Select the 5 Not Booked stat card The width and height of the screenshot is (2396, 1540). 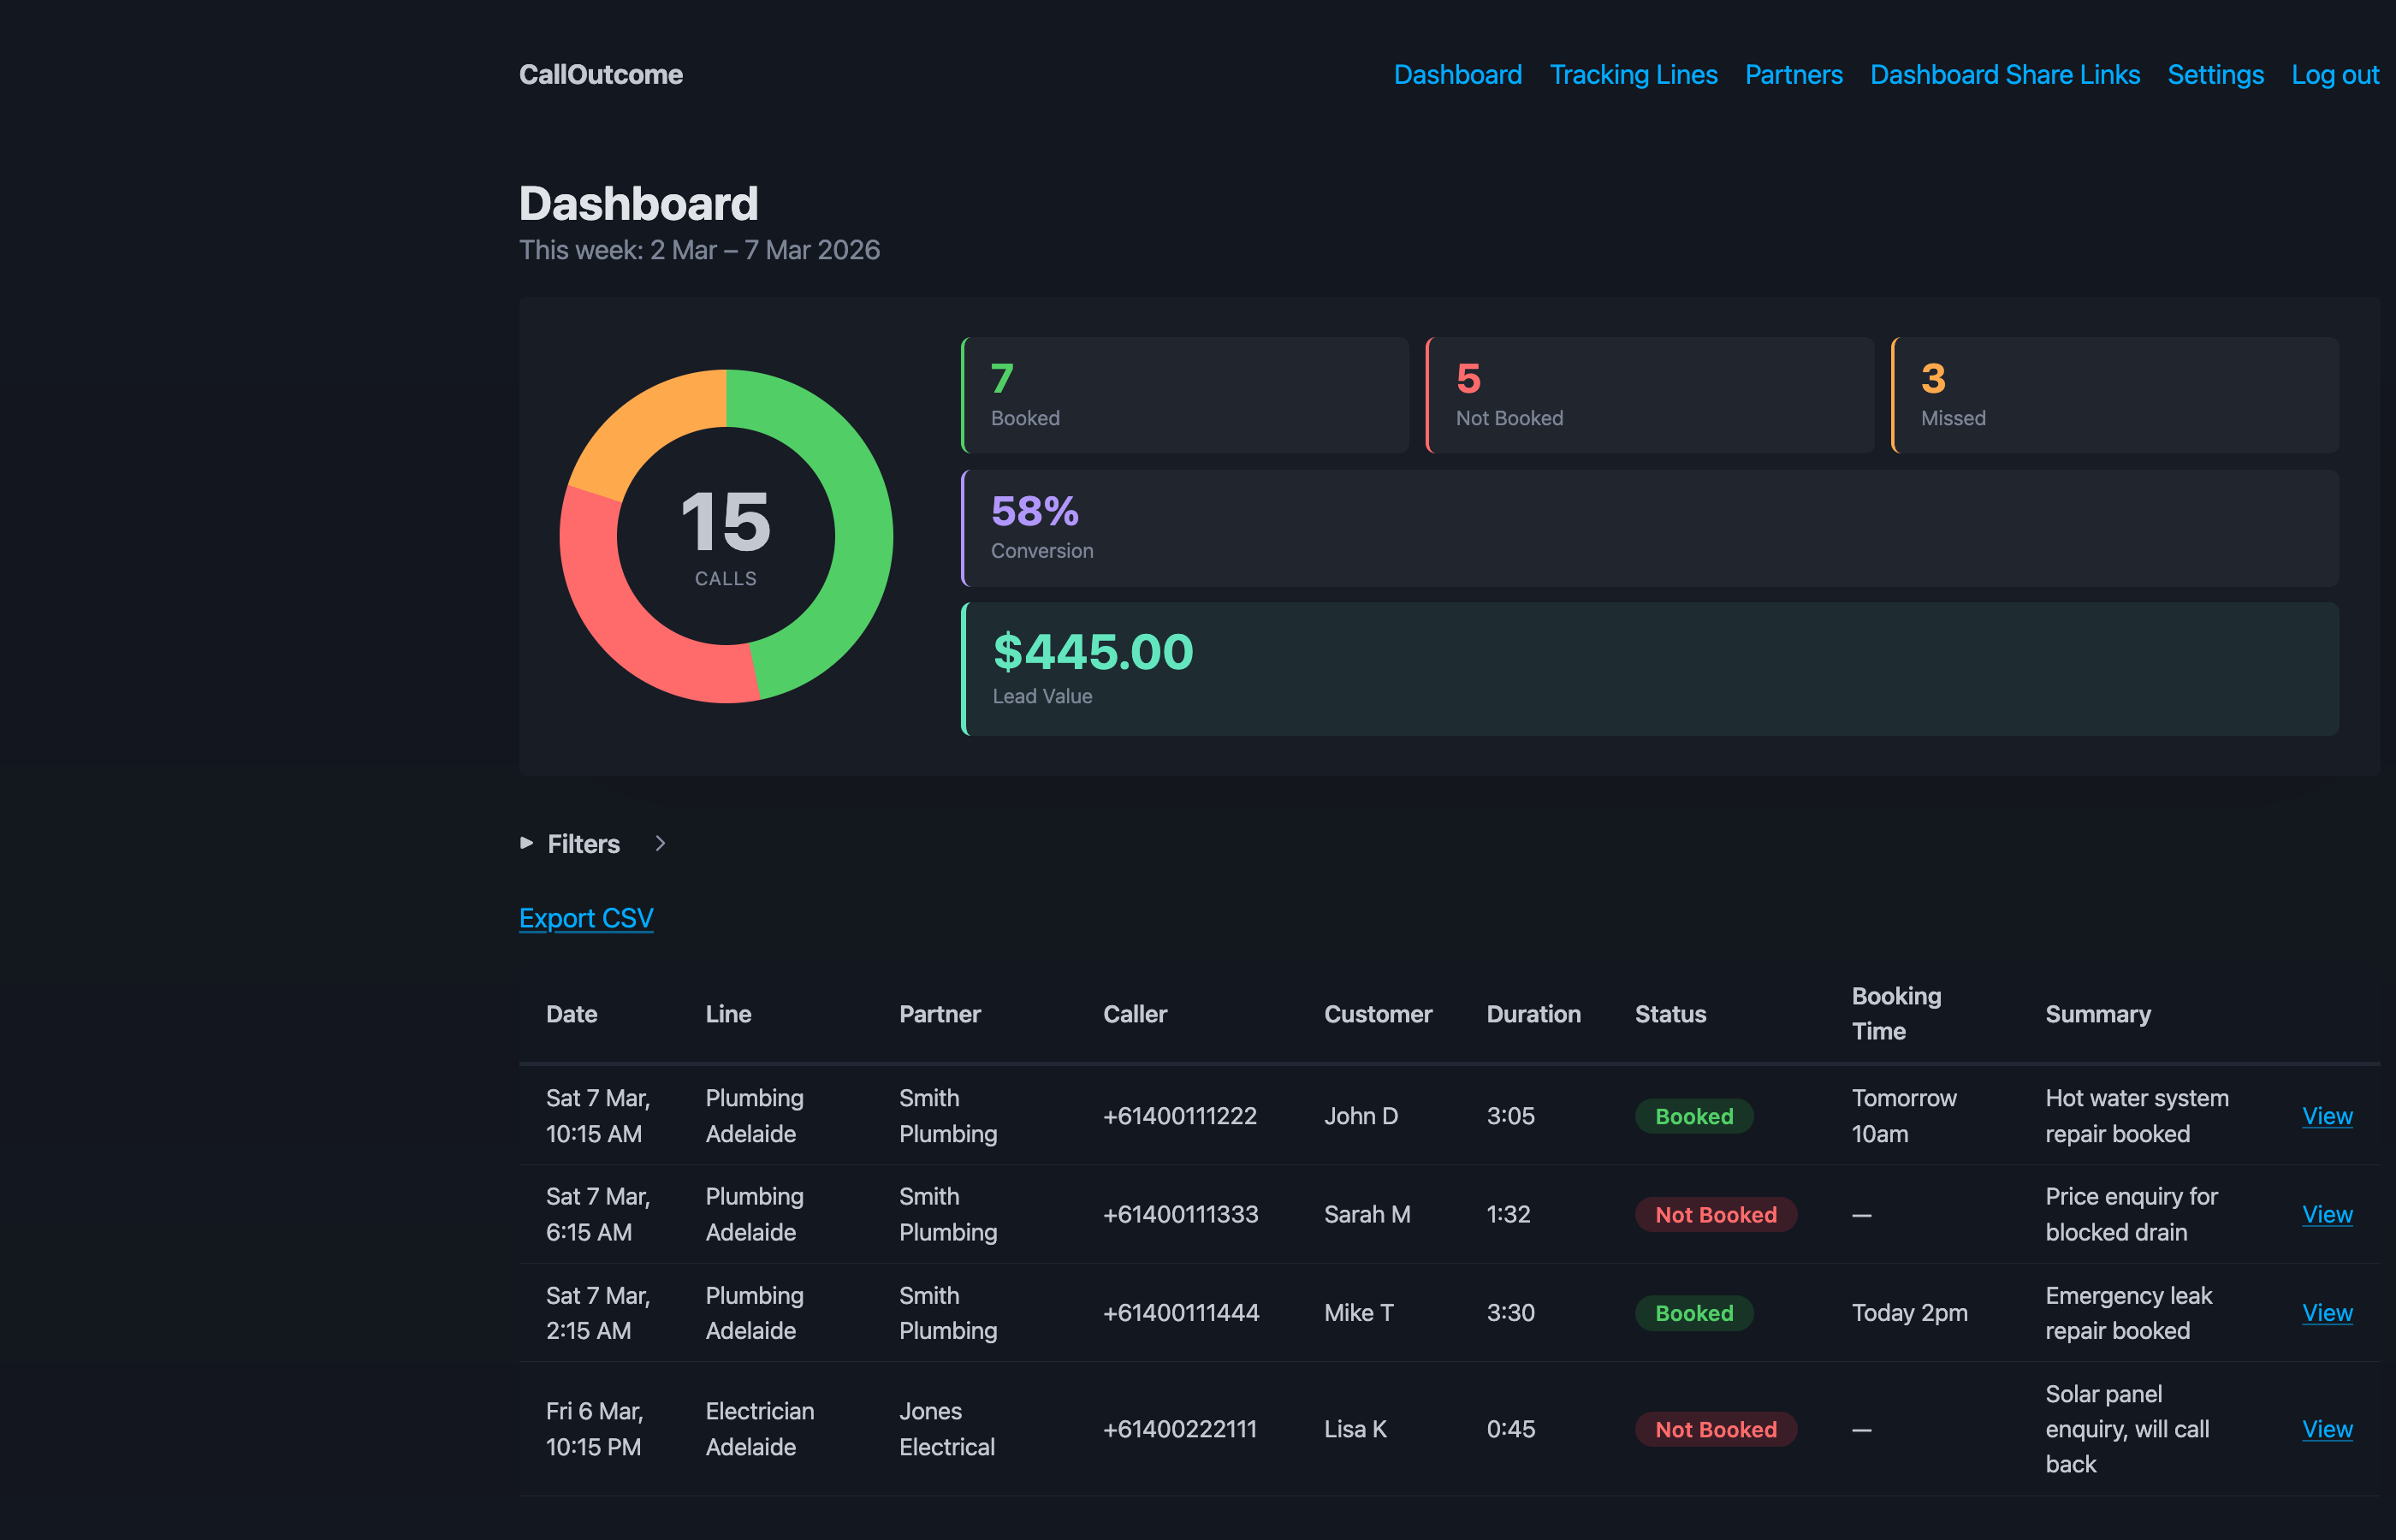[x=1650, y=394]
